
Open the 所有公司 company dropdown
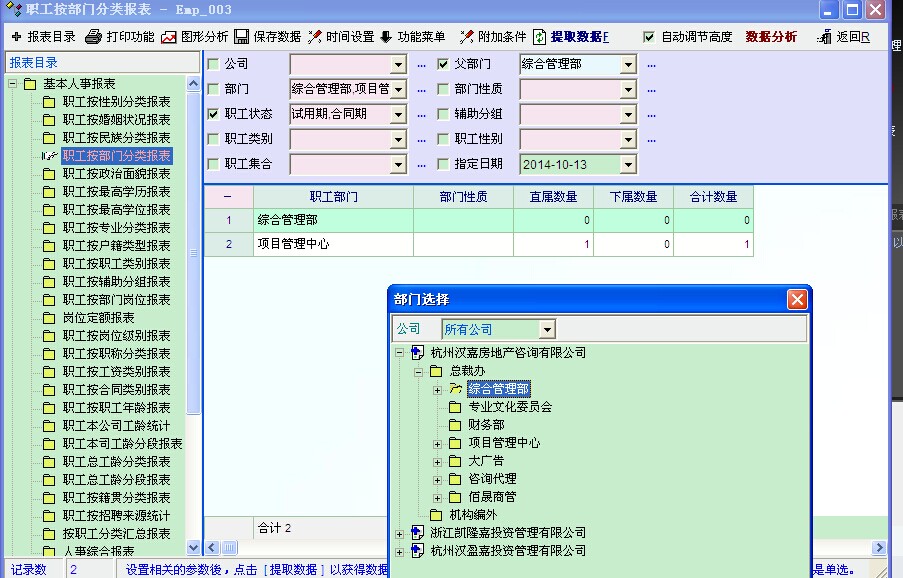546,329
